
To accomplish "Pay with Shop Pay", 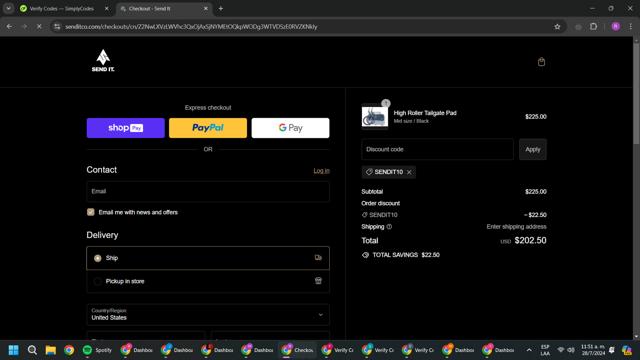I will 126,128.
